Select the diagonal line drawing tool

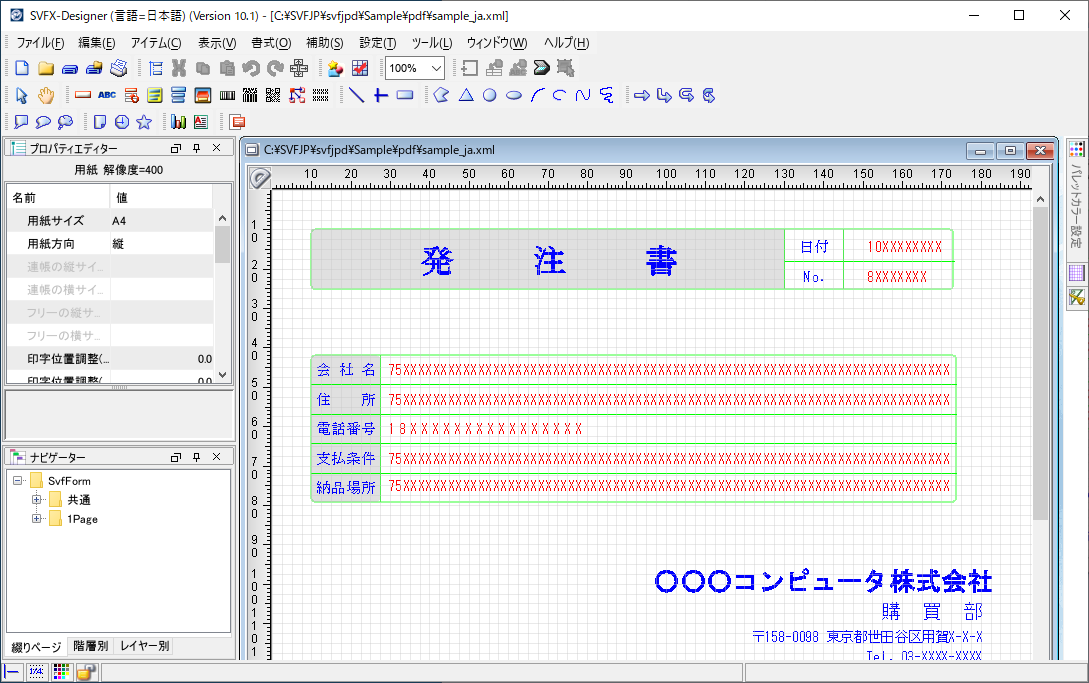(x=356, y=95)
